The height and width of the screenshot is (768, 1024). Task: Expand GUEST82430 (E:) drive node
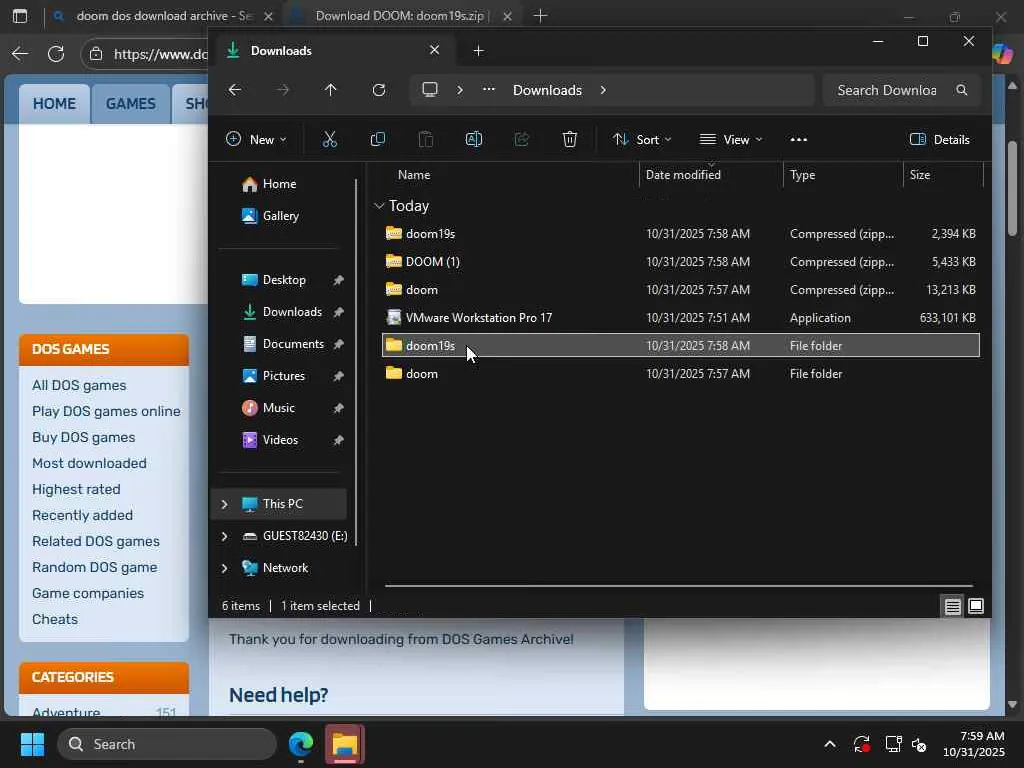[x=224, y=536]
